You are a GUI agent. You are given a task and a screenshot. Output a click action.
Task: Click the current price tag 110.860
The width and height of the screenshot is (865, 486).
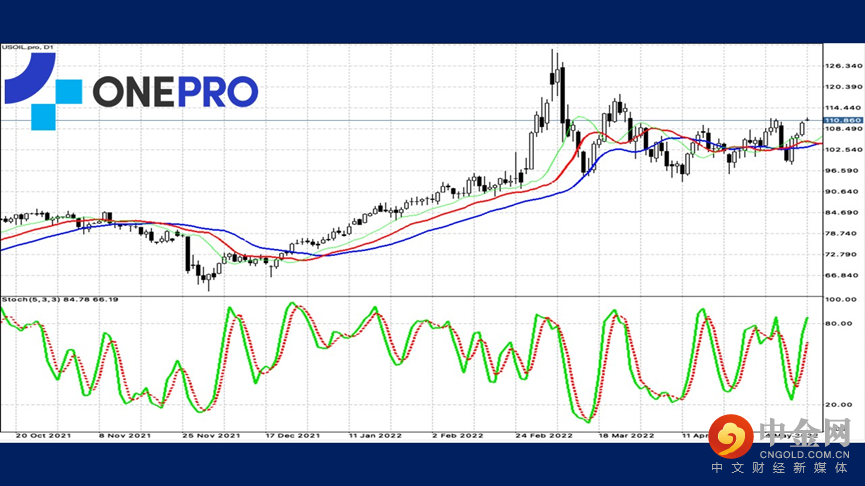click(842, 120)
